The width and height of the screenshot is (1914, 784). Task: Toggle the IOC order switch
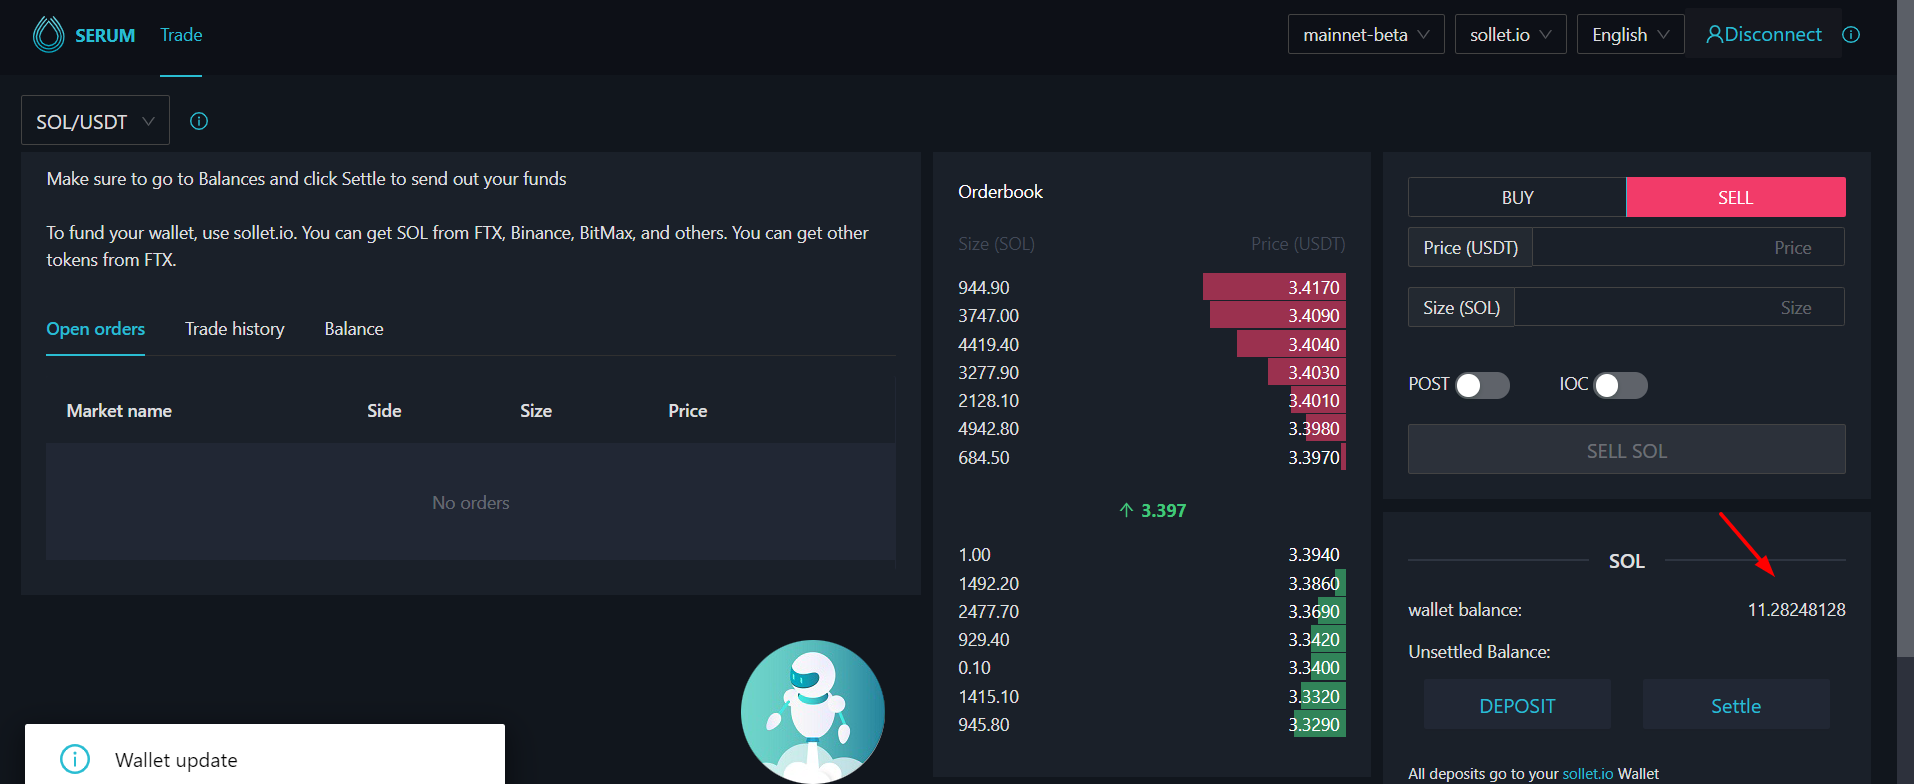pos(1620,385)
